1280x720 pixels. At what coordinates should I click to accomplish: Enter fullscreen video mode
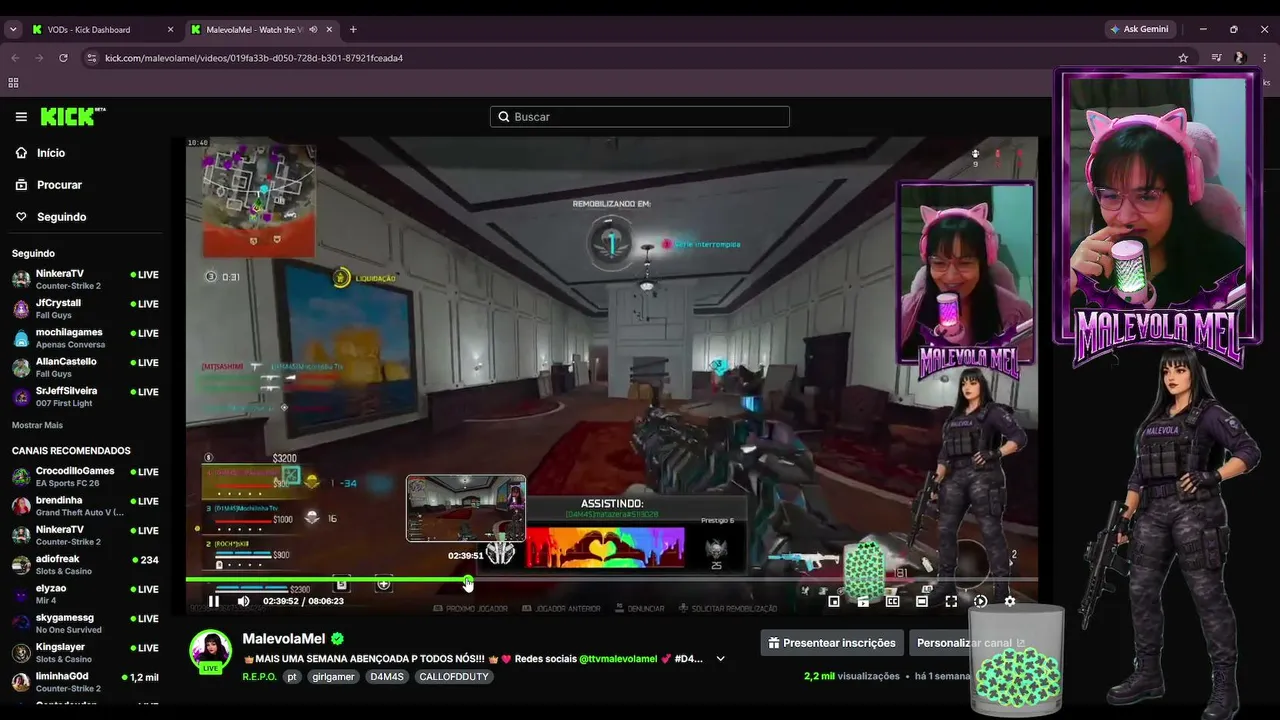pyautogui.click(x=951, y=601)
